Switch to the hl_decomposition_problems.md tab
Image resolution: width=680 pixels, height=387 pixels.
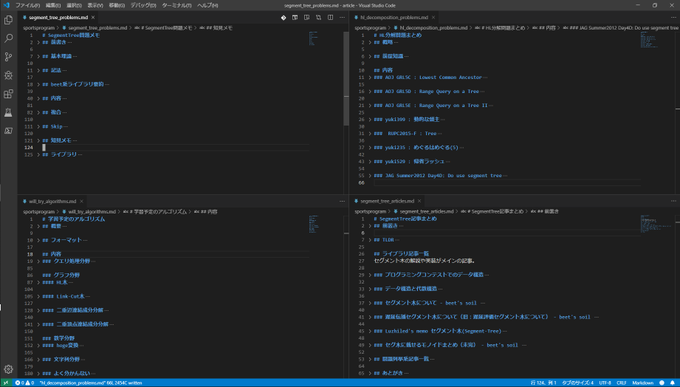click(394, 18)
